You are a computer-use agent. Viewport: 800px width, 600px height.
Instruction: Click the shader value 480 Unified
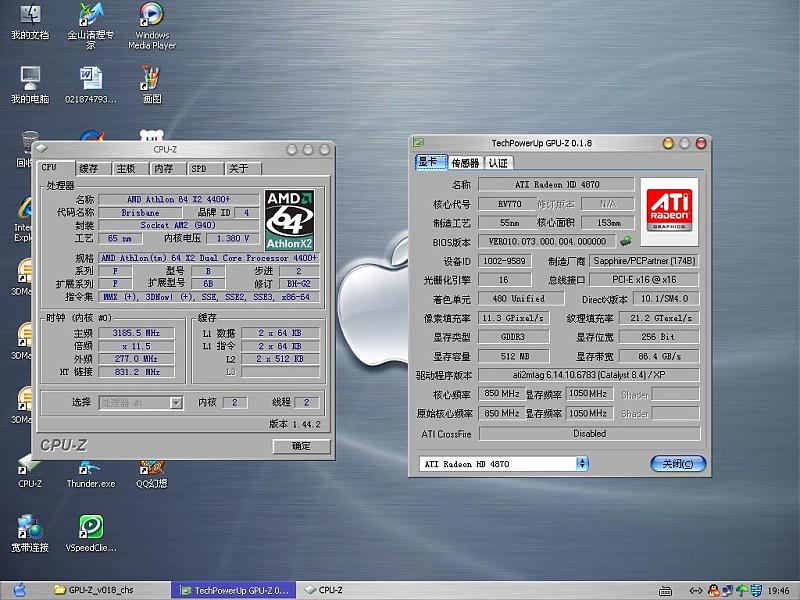[x=521, y=298]
